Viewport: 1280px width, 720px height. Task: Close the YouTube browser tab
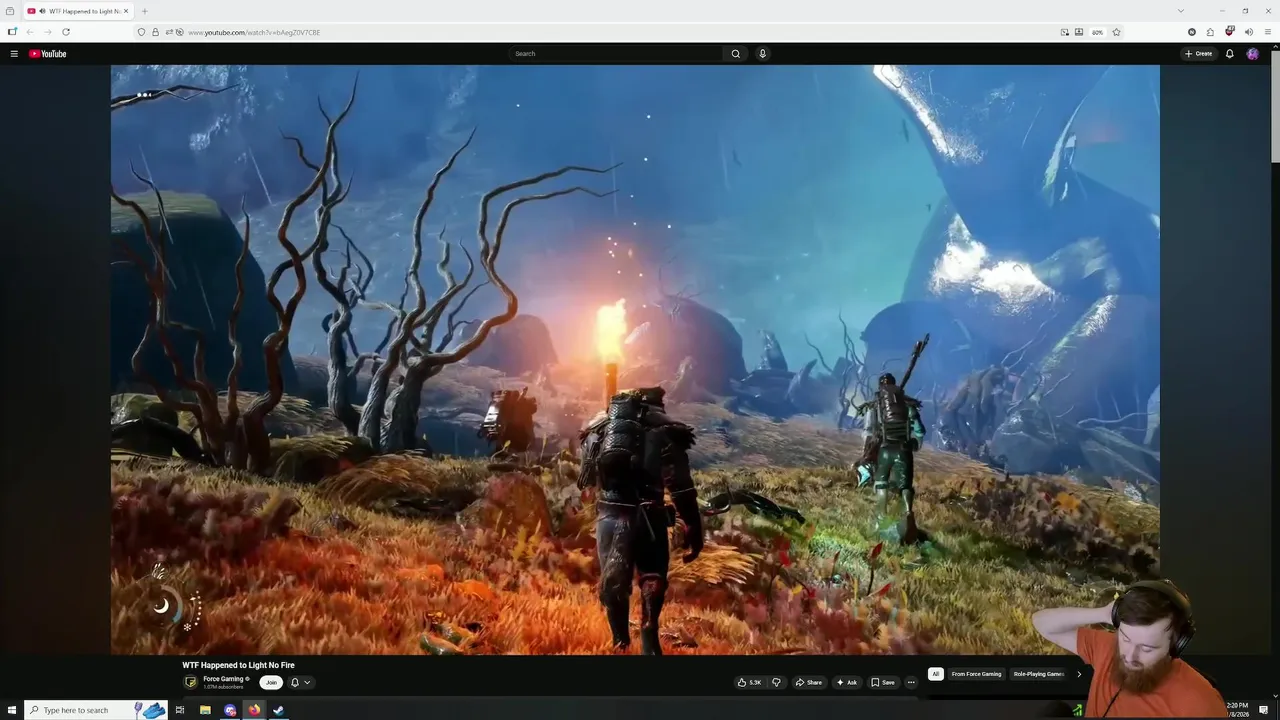pos(127,11)
